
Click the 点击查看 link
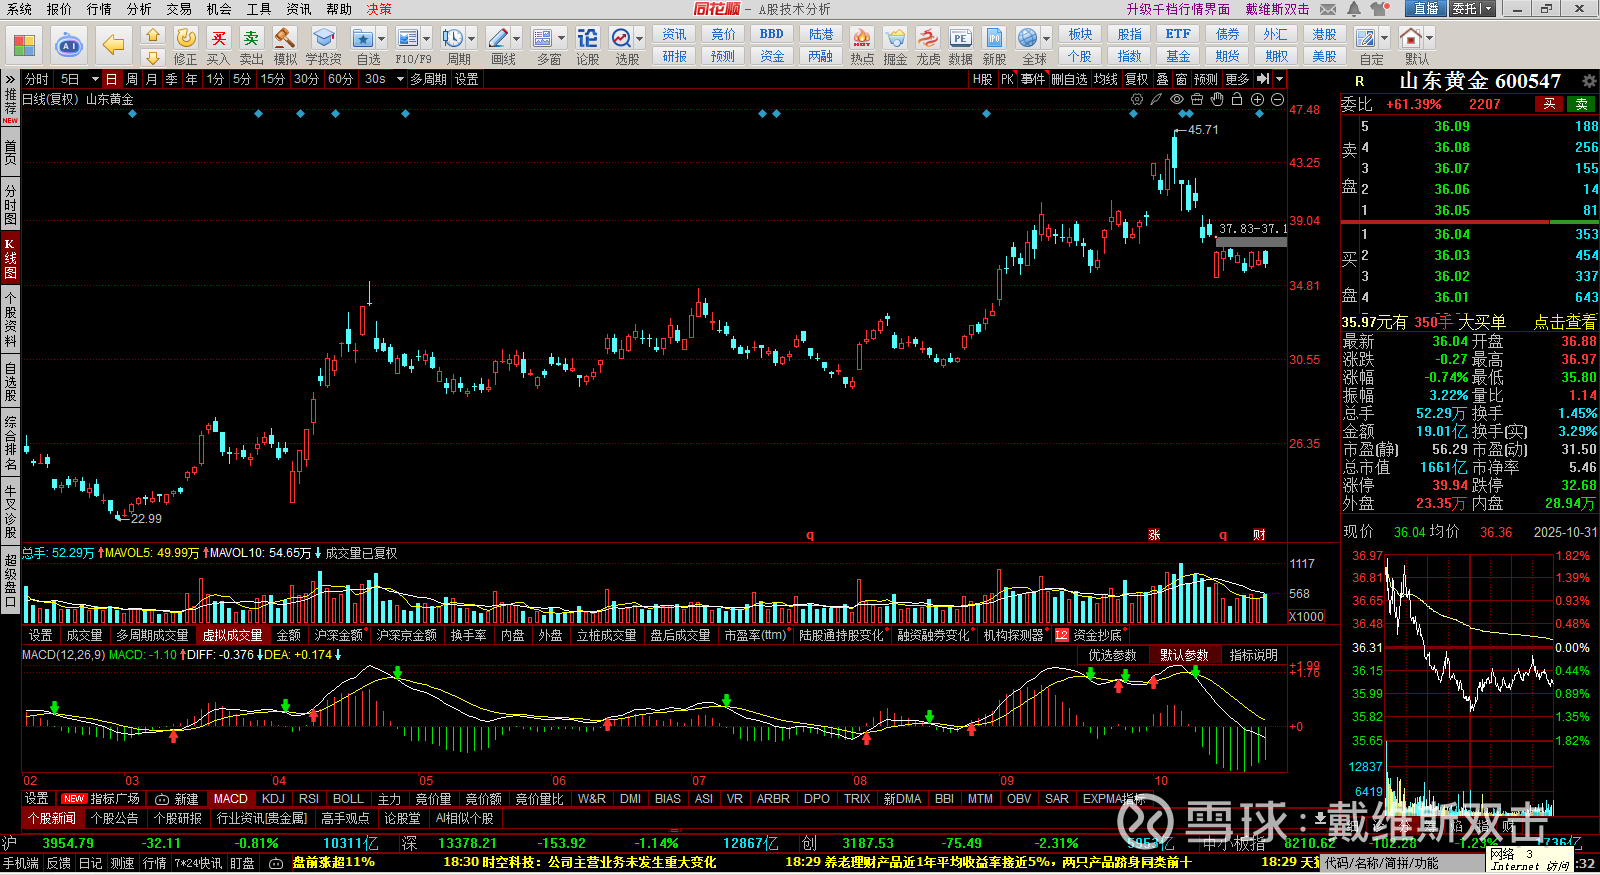pyautogui.click(x=1565, y=322)
